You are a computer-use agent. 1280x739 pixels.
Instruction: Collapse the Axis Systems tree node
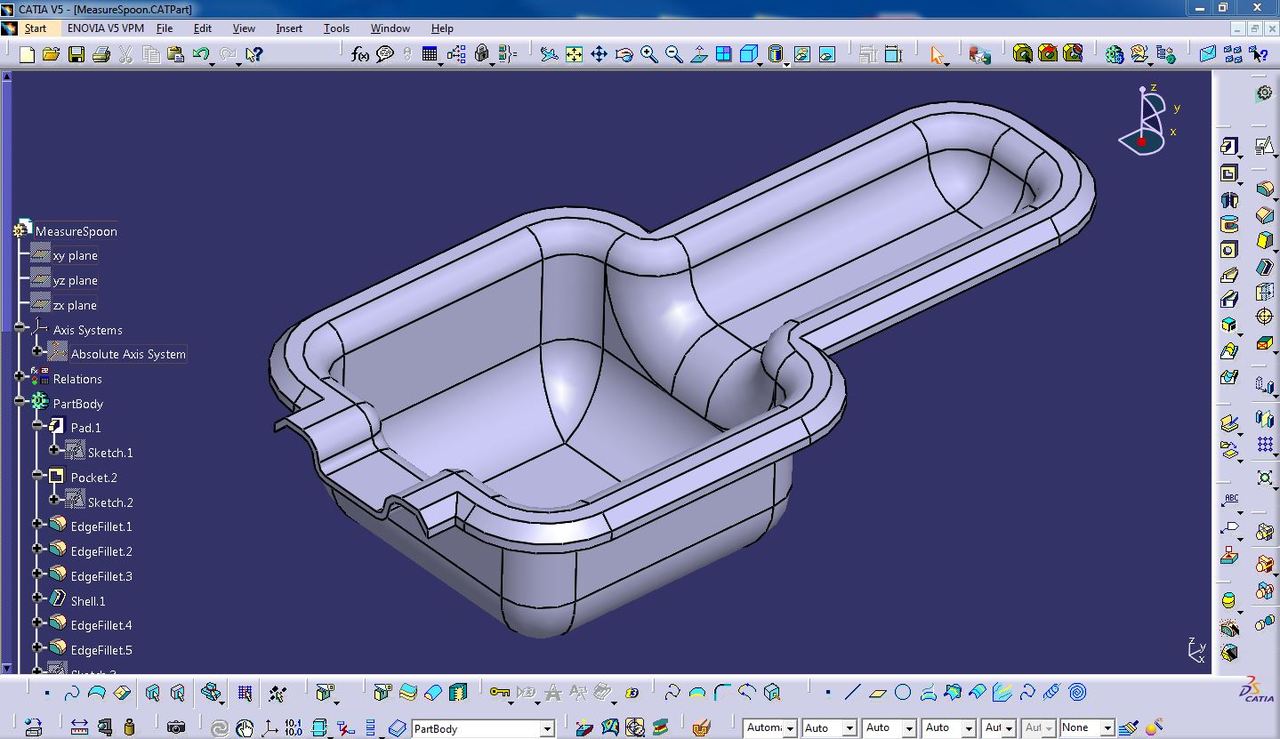point(20,329)
